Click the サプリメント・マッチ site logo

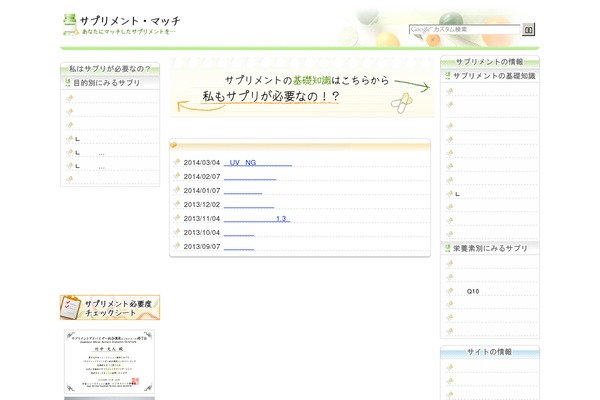click(x=121, y=25)
